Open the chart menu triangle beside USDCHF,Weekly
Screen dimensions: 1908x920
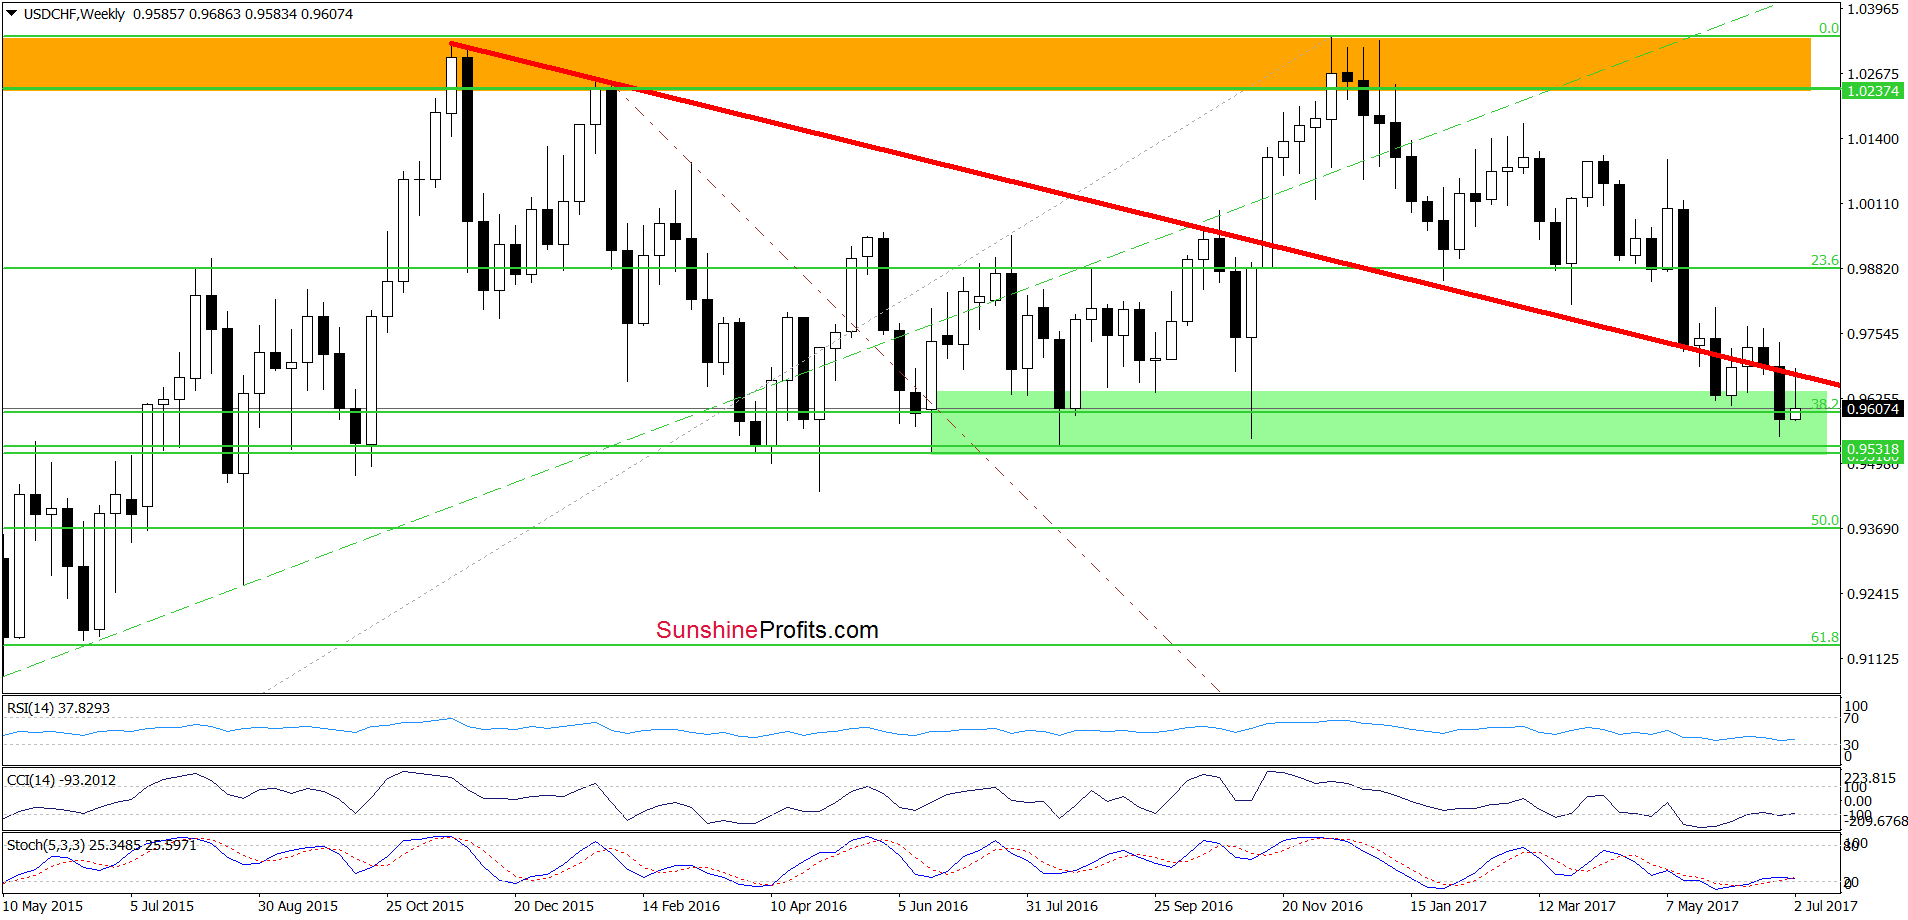[x=12, y=14]
